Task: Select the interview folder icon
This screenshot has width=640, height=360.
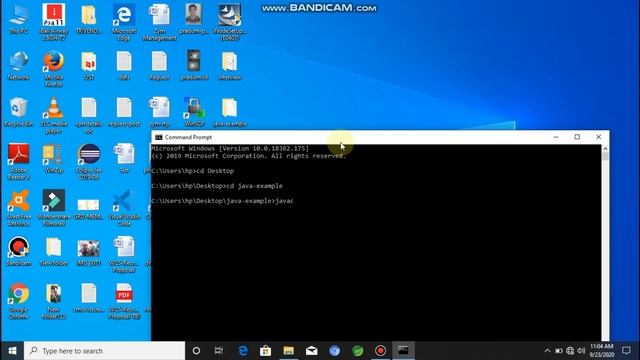Action: 229,65
